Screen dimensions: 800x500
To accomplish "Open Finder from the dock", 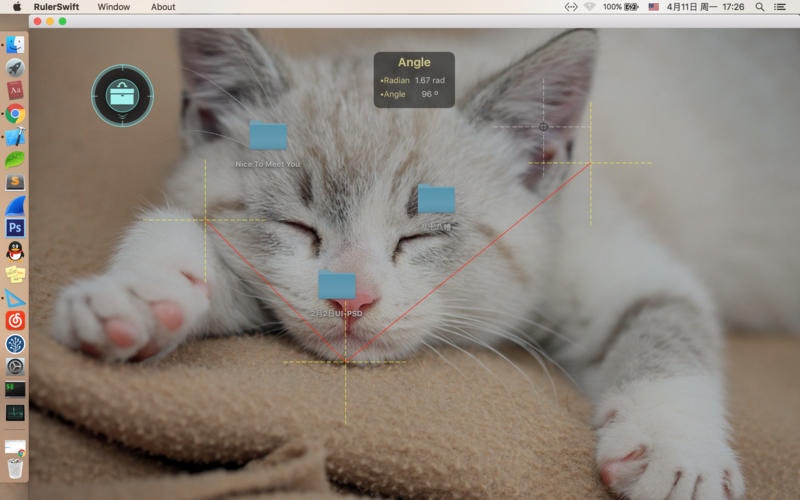I will click(x=15, y=45).
